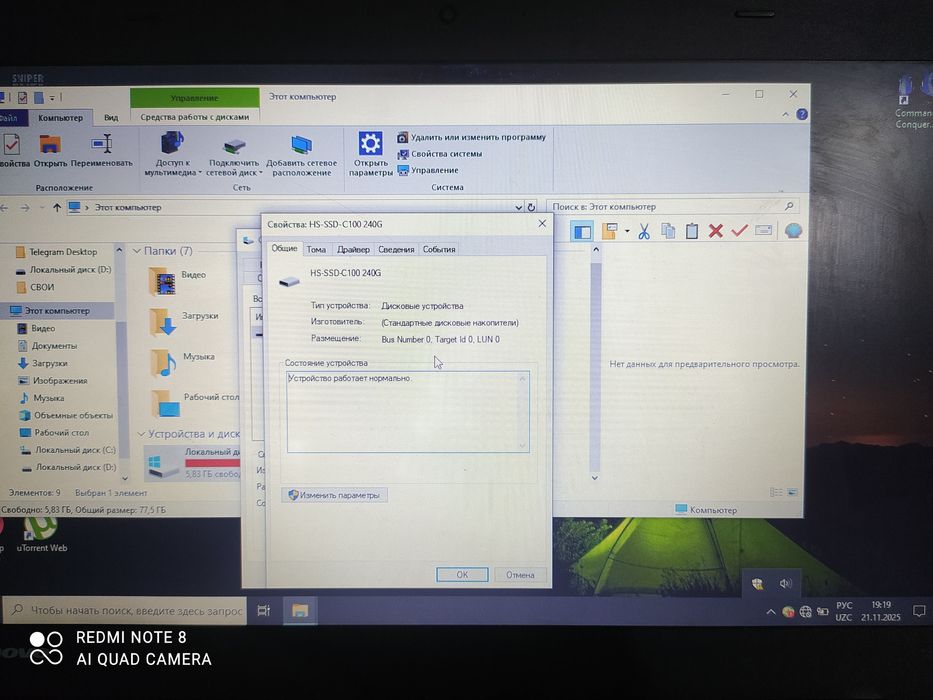Show hidden tray icons chevron

(771, 612)
